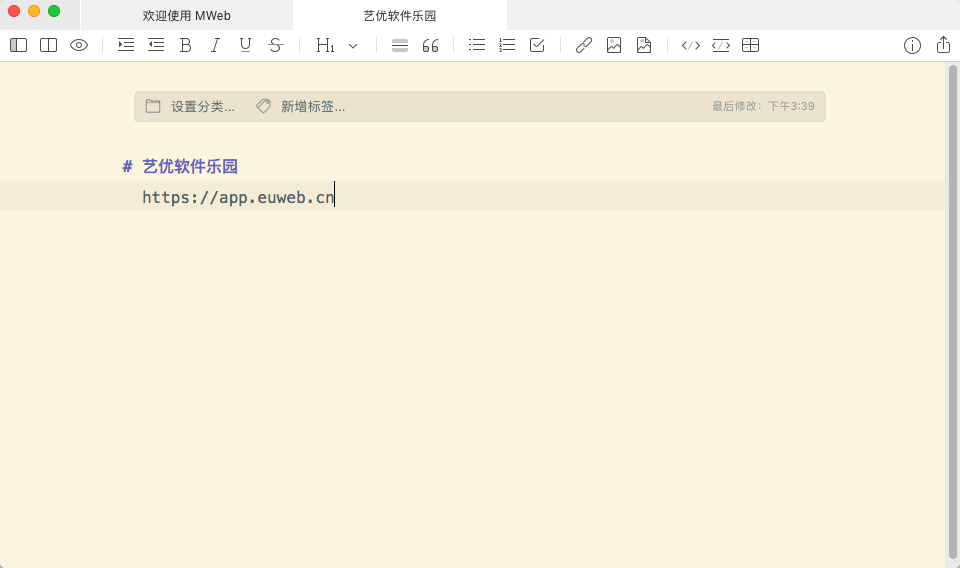Insert image button
The image size is (960, 568).
614,45
